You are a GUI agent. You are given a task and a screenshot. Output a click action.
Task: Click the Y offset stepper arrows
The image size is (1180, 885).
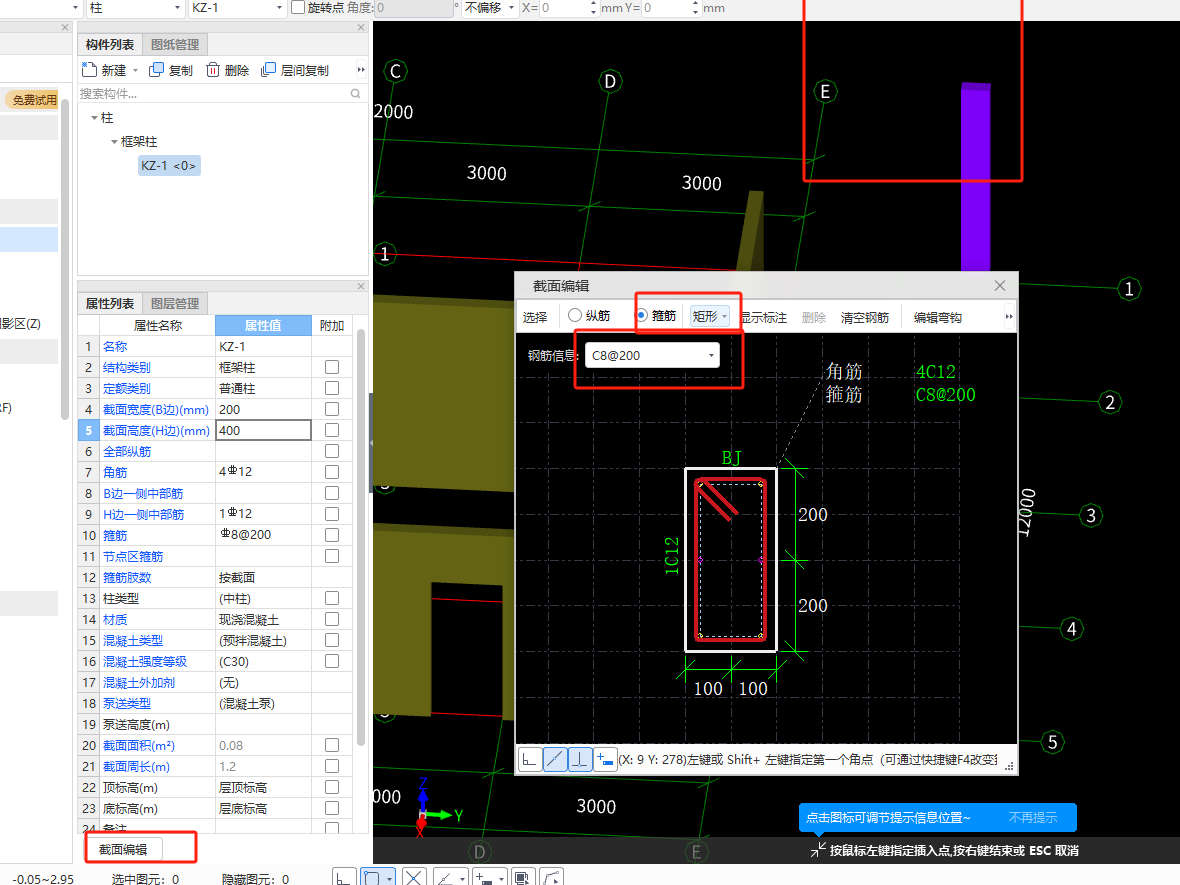pos(695,8)
